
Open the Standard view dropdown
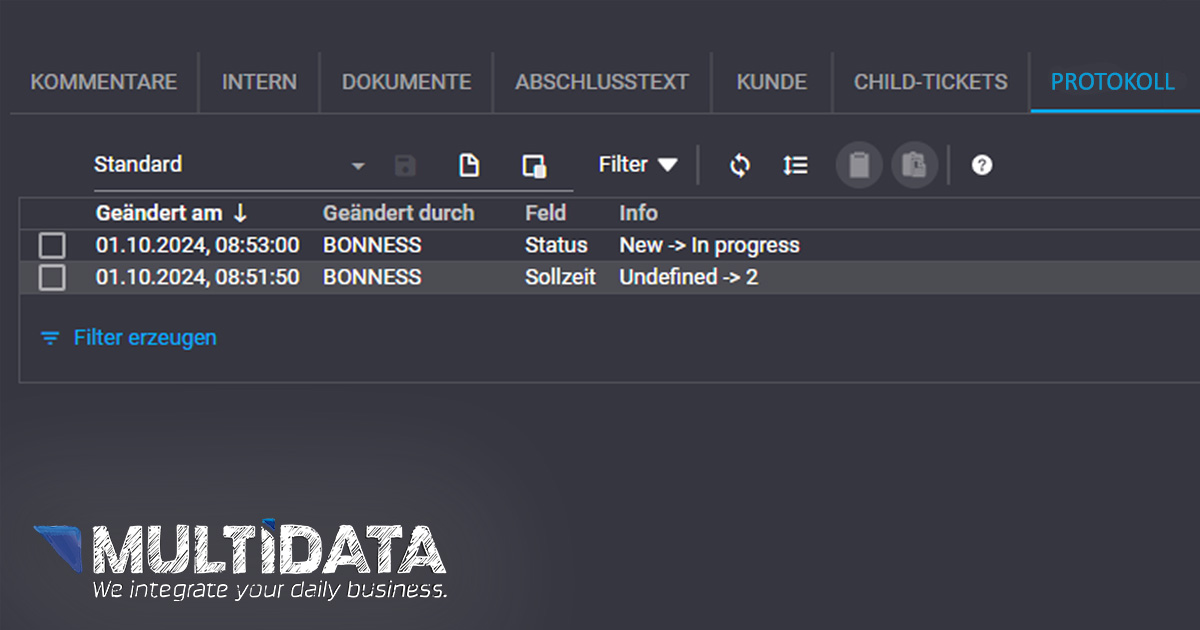[358, 166]
